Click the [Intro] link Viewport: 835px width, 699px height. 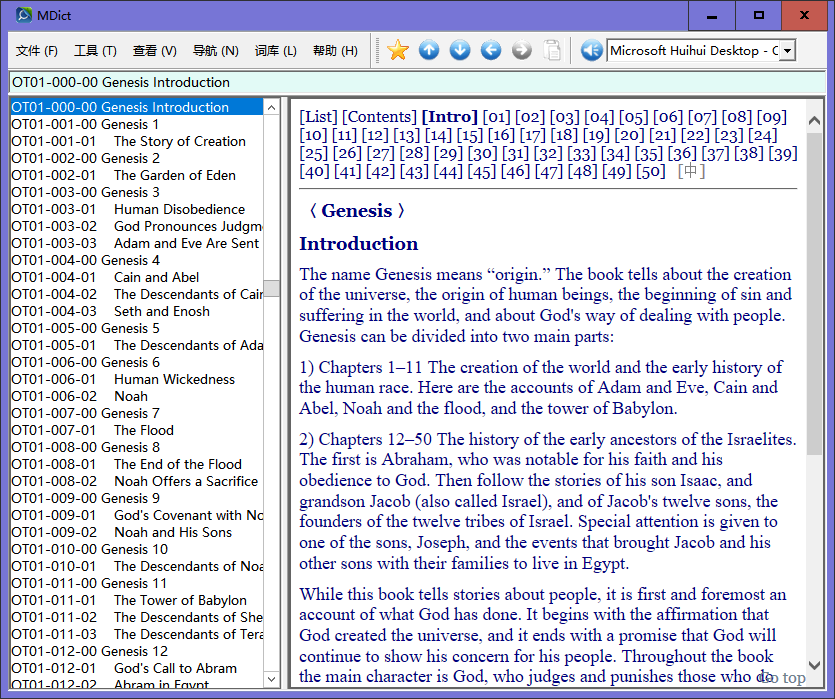pos(449,117)
